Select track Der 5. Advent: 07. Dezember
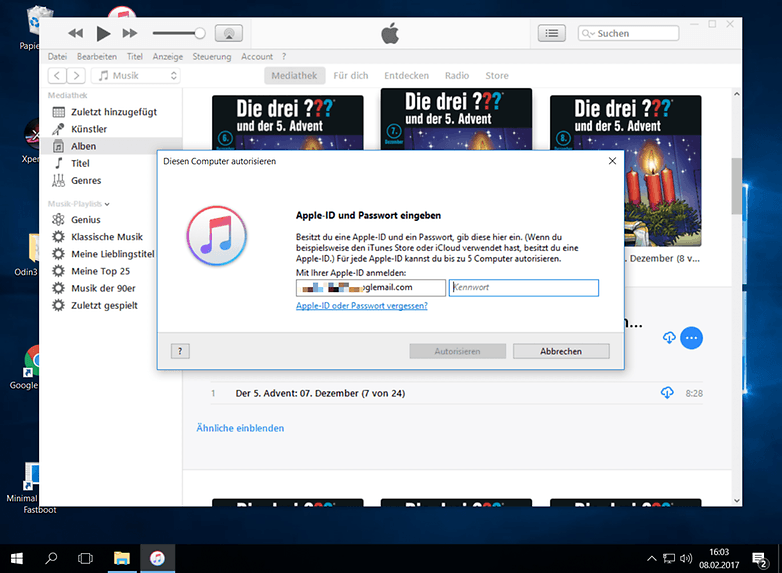 pos(456,393)
